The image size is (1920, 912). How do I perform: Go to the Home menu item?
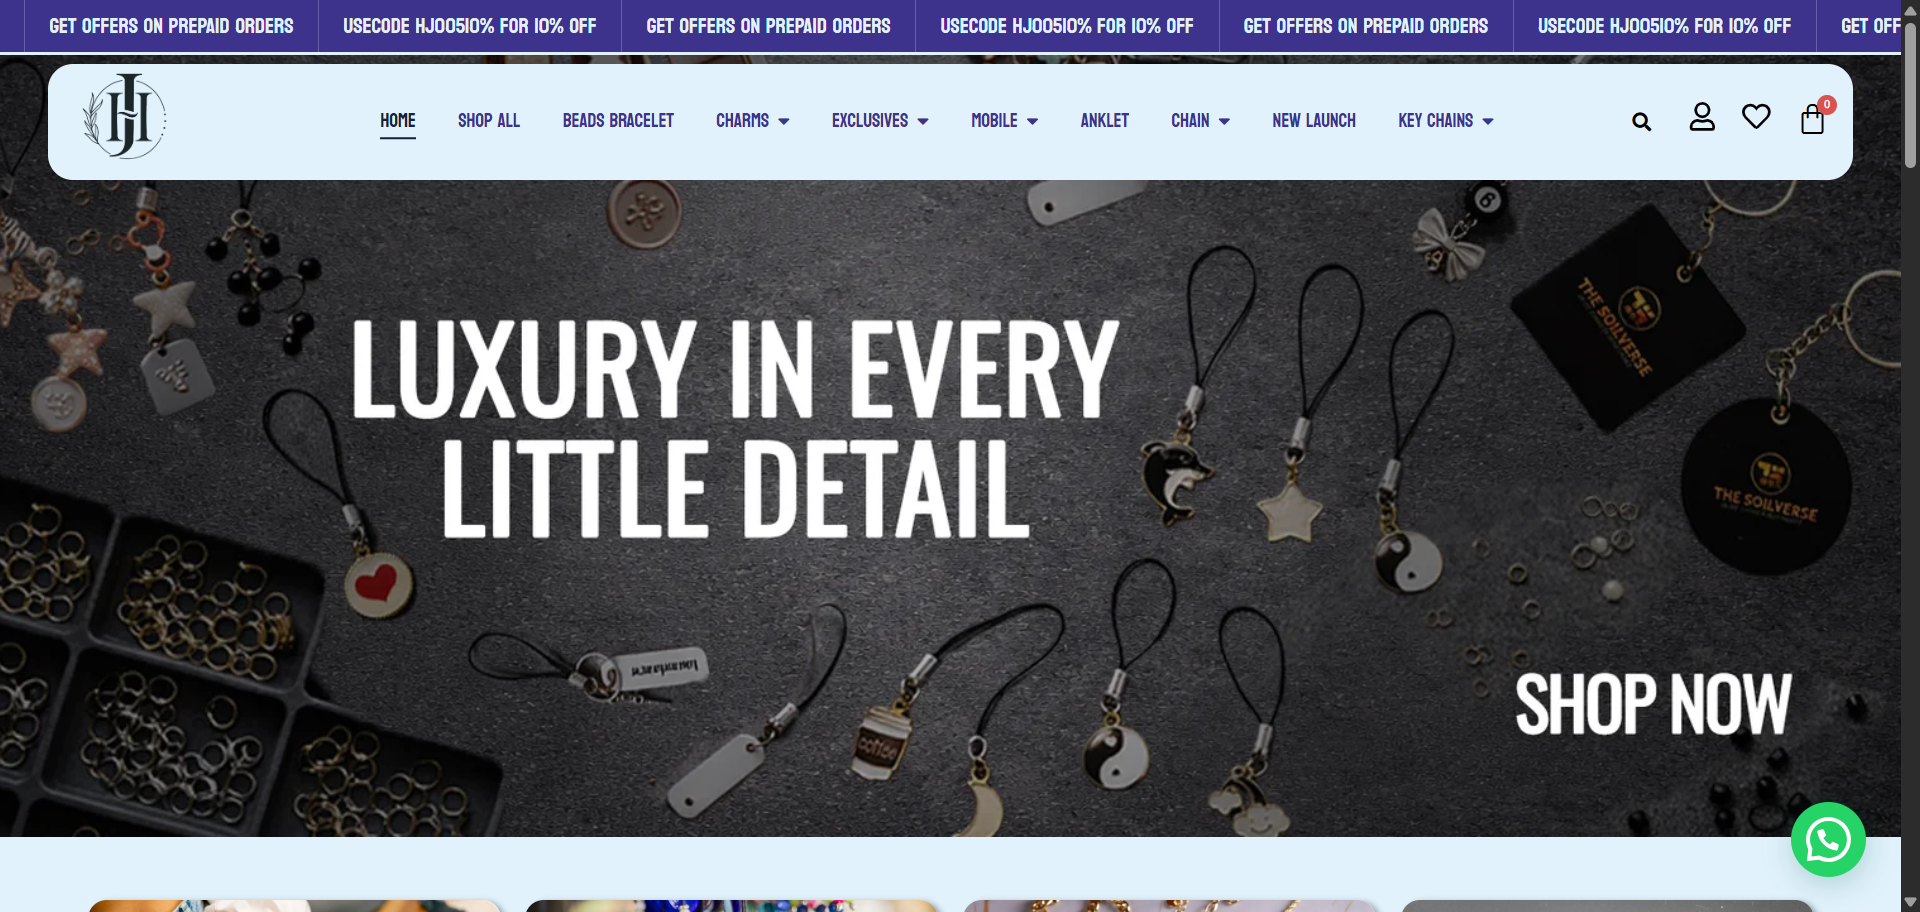pyautogui.click(x=398, y=121)
